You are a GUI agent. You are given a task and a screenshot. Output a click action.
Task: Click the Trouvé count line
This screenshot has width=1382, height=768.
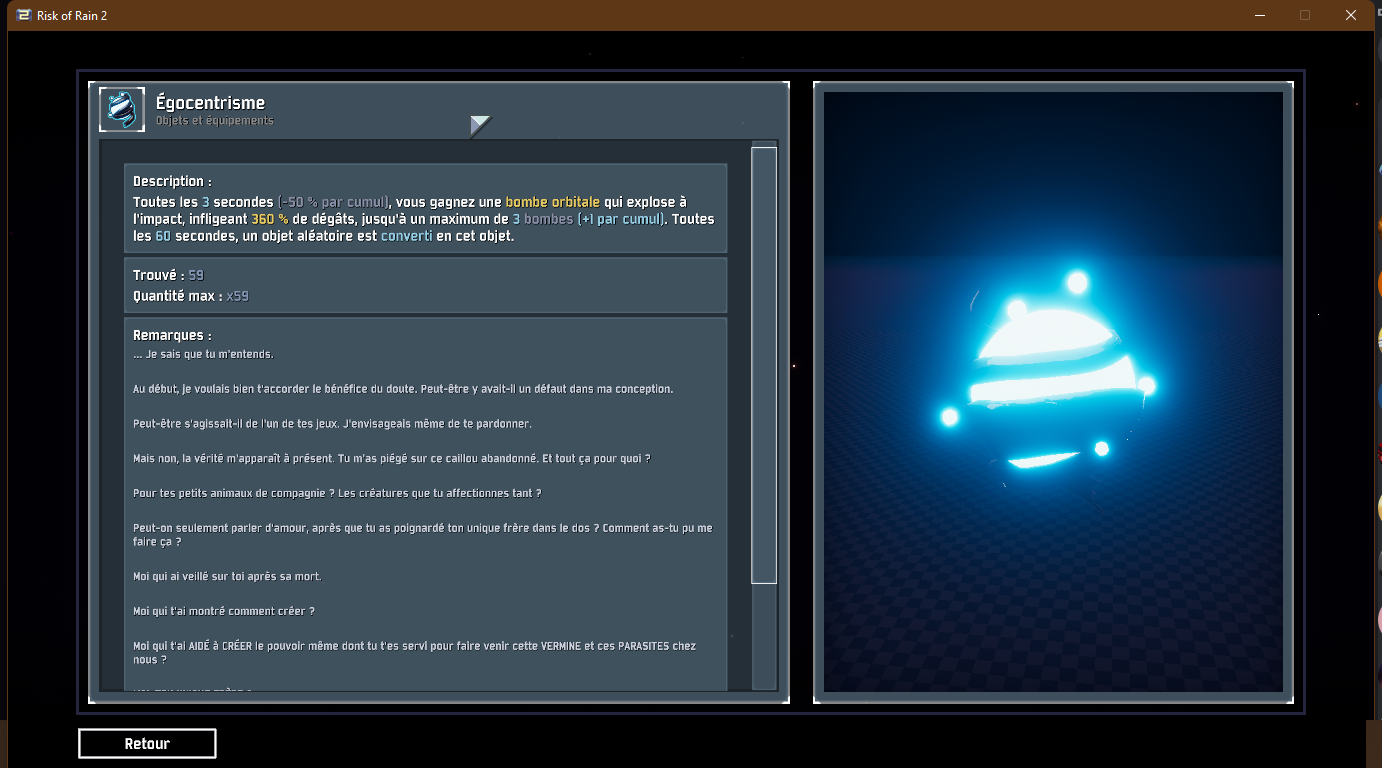pos(168,275)
